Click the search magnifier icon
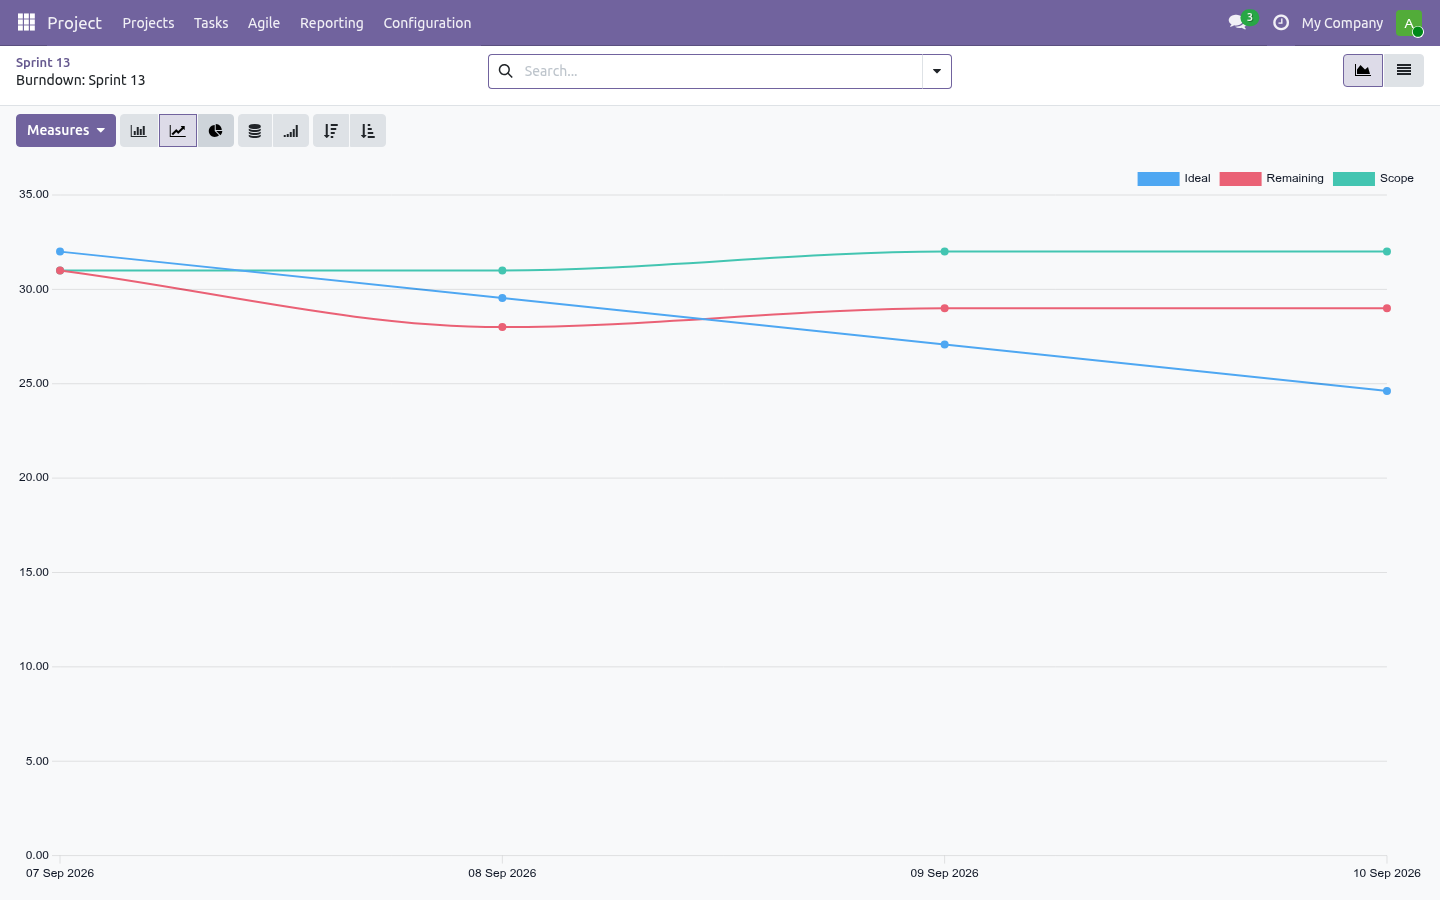The height and width of the screenshot is (900, 1440). pyautogui.click(x=506, y=71)
